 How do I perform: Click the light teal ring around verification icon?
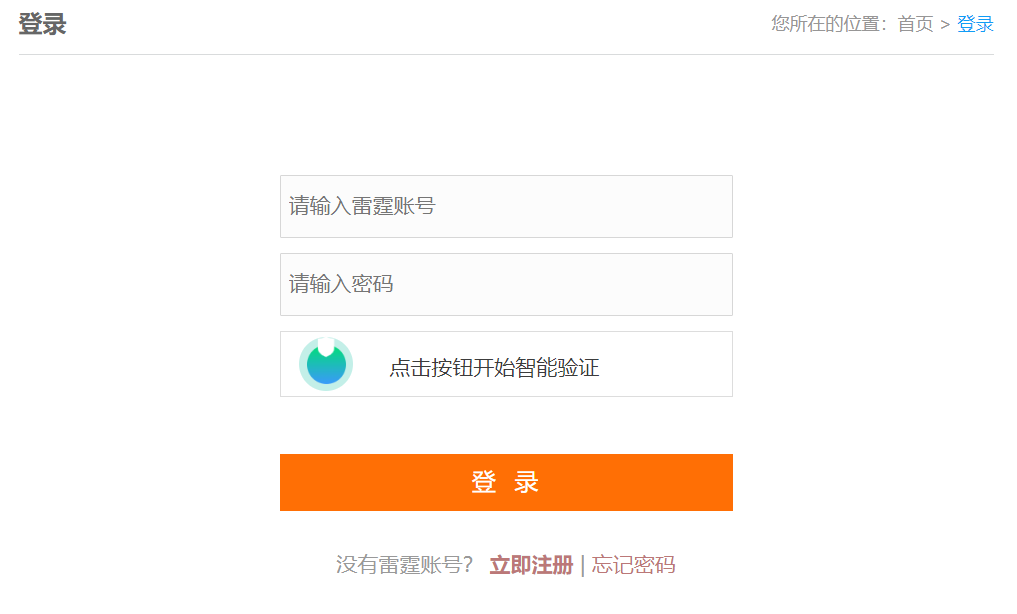(303, 364)
